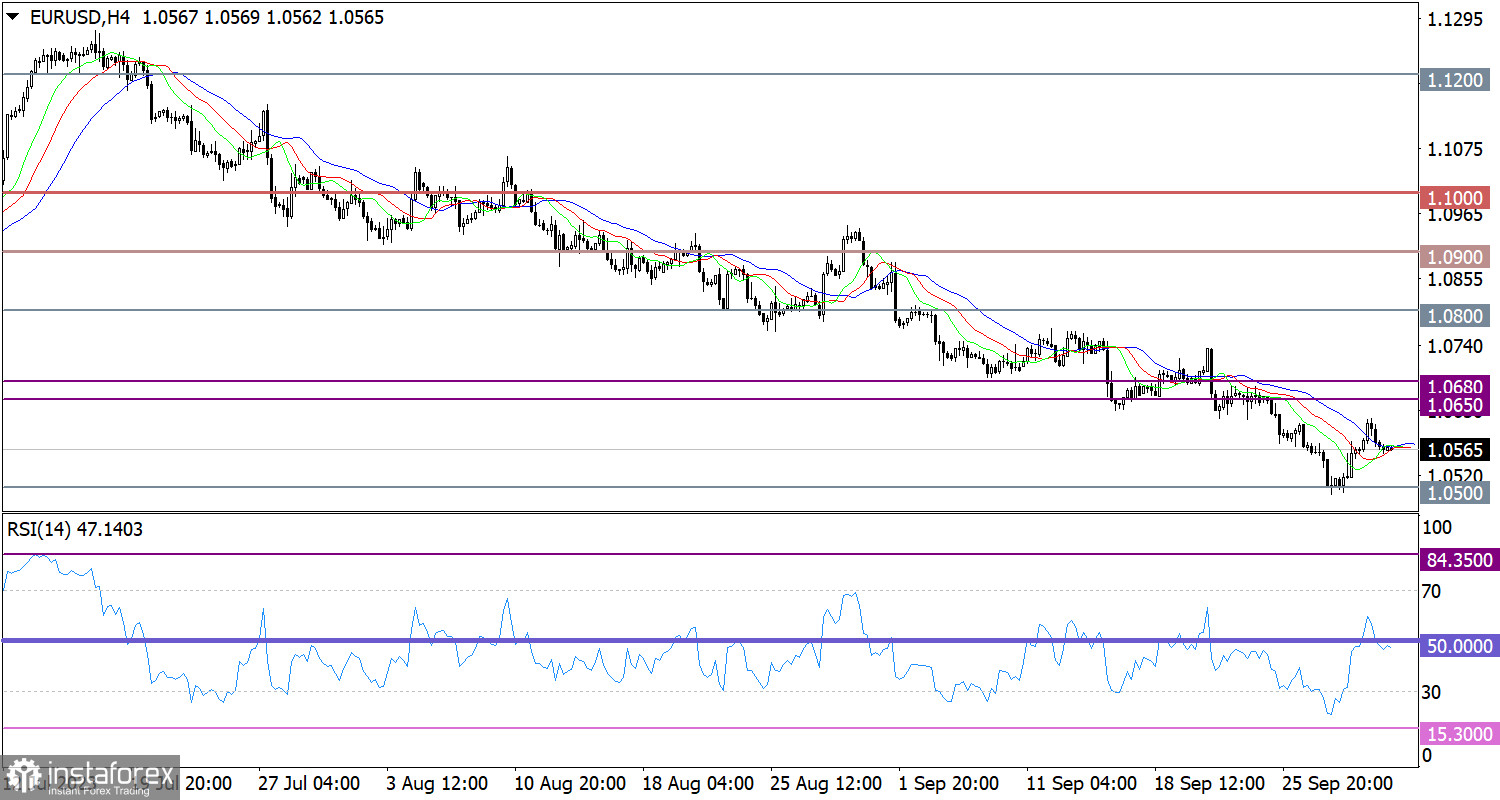
Task: Click the 25 Aug 12:00 time label
Action: point(825,782)
